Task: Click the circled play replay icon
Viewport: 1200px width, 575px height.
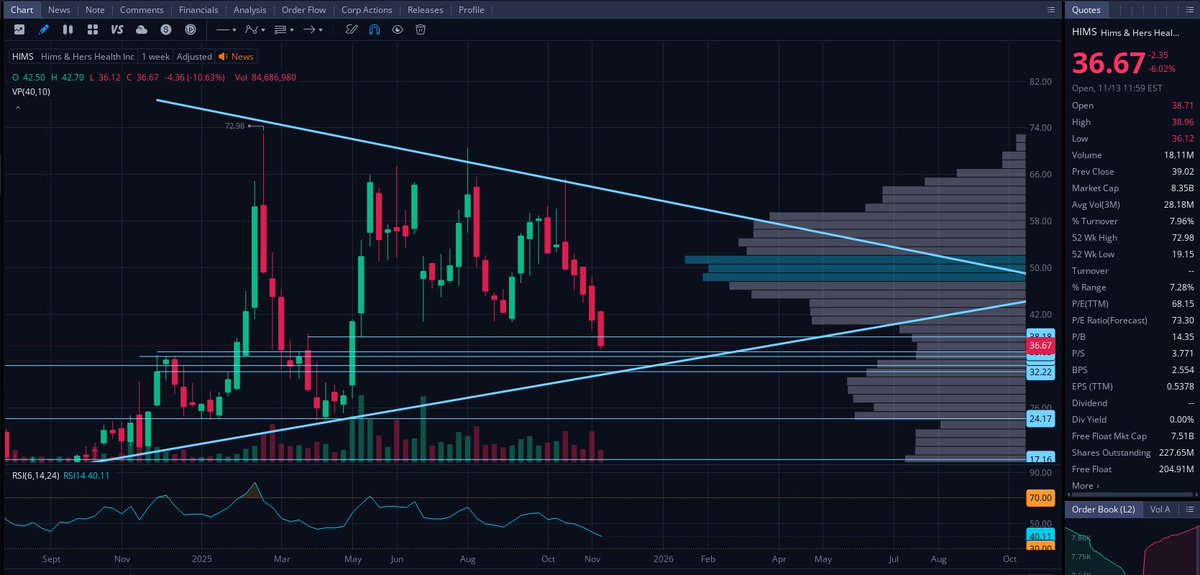Action: click(190, 29)
